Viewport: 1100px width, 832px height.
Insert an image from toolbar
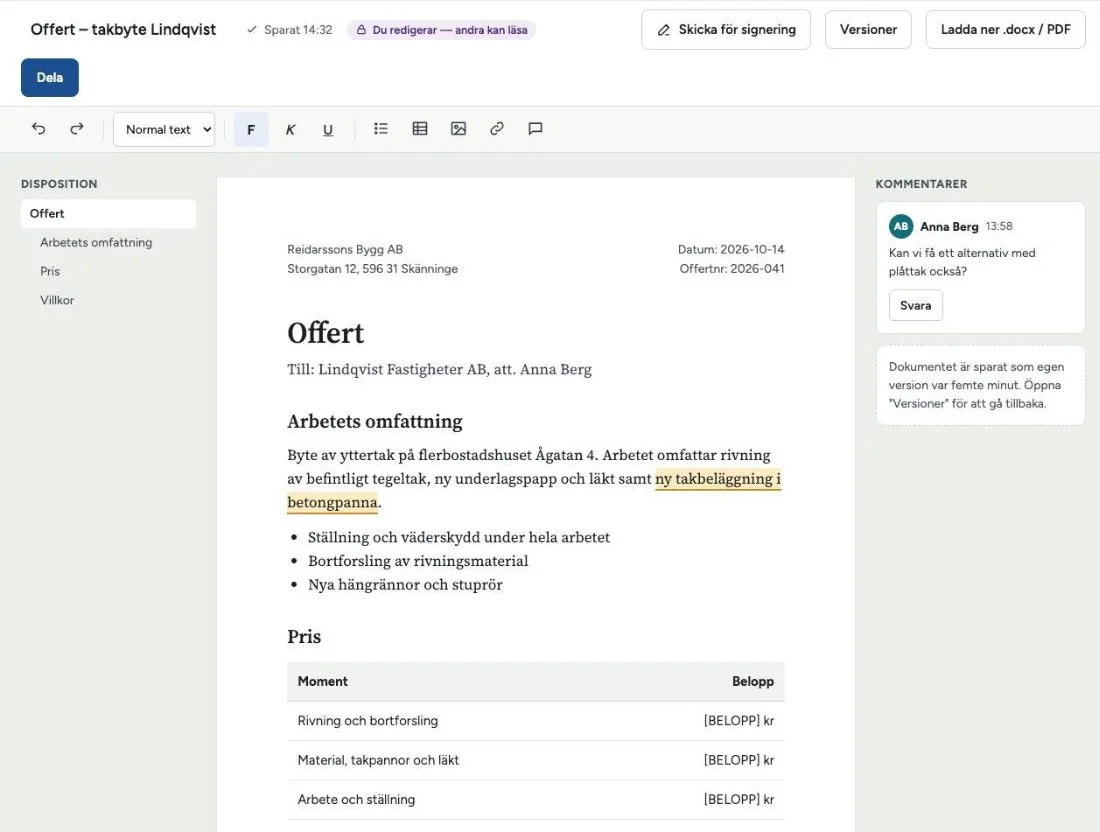coord(458,129)
